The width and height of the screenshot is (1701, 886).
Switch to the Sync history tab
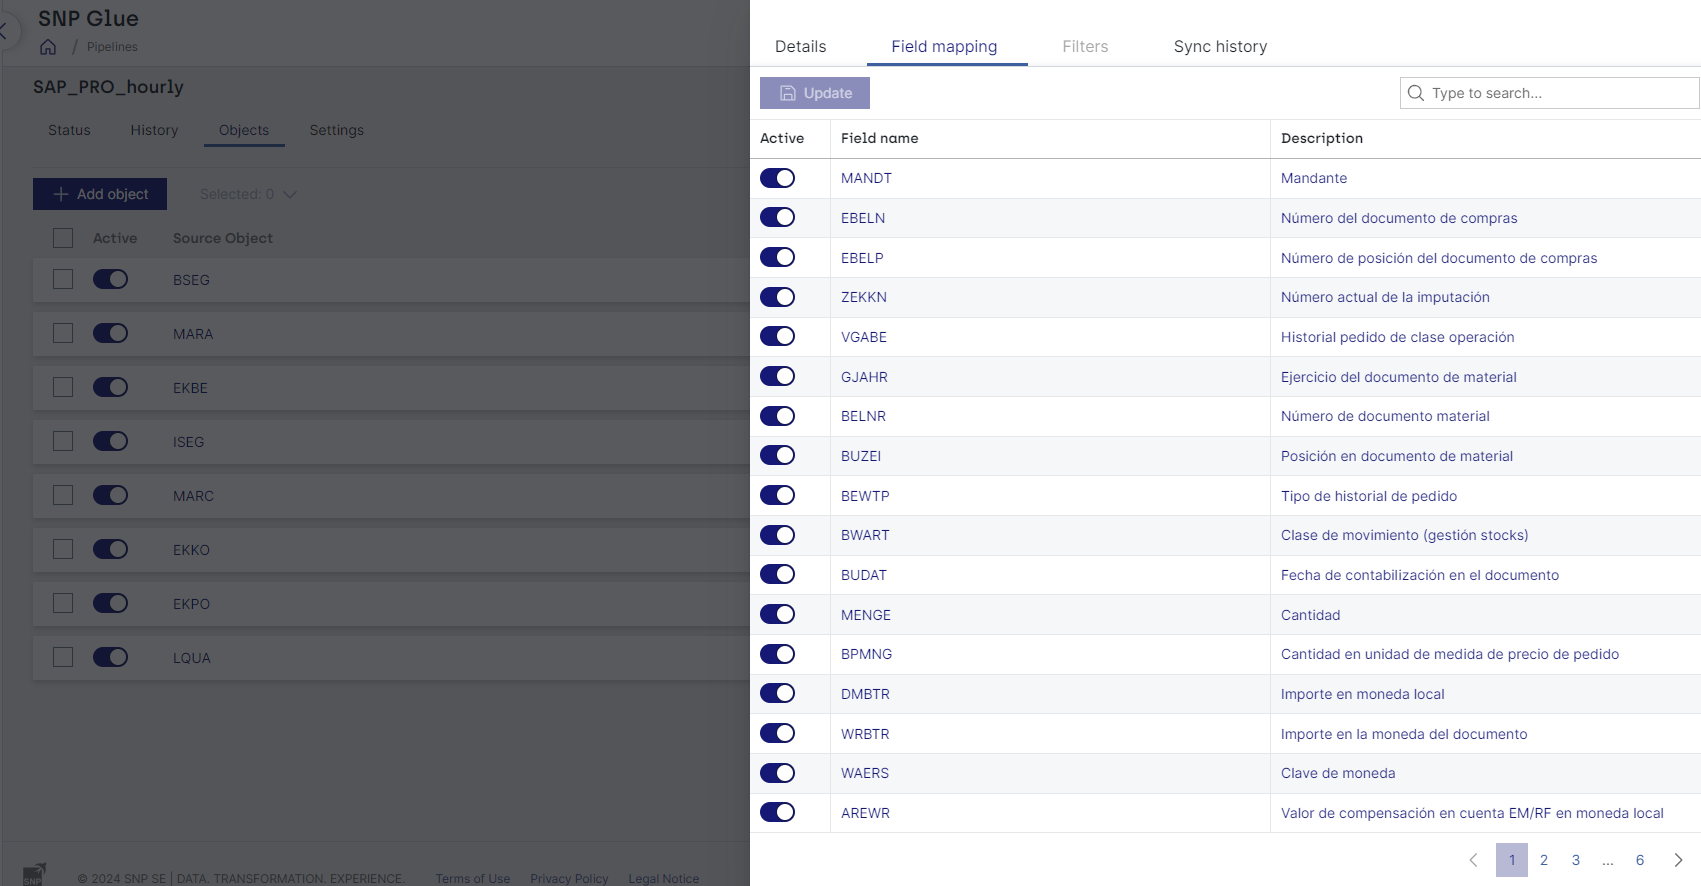pos(1220,47)
